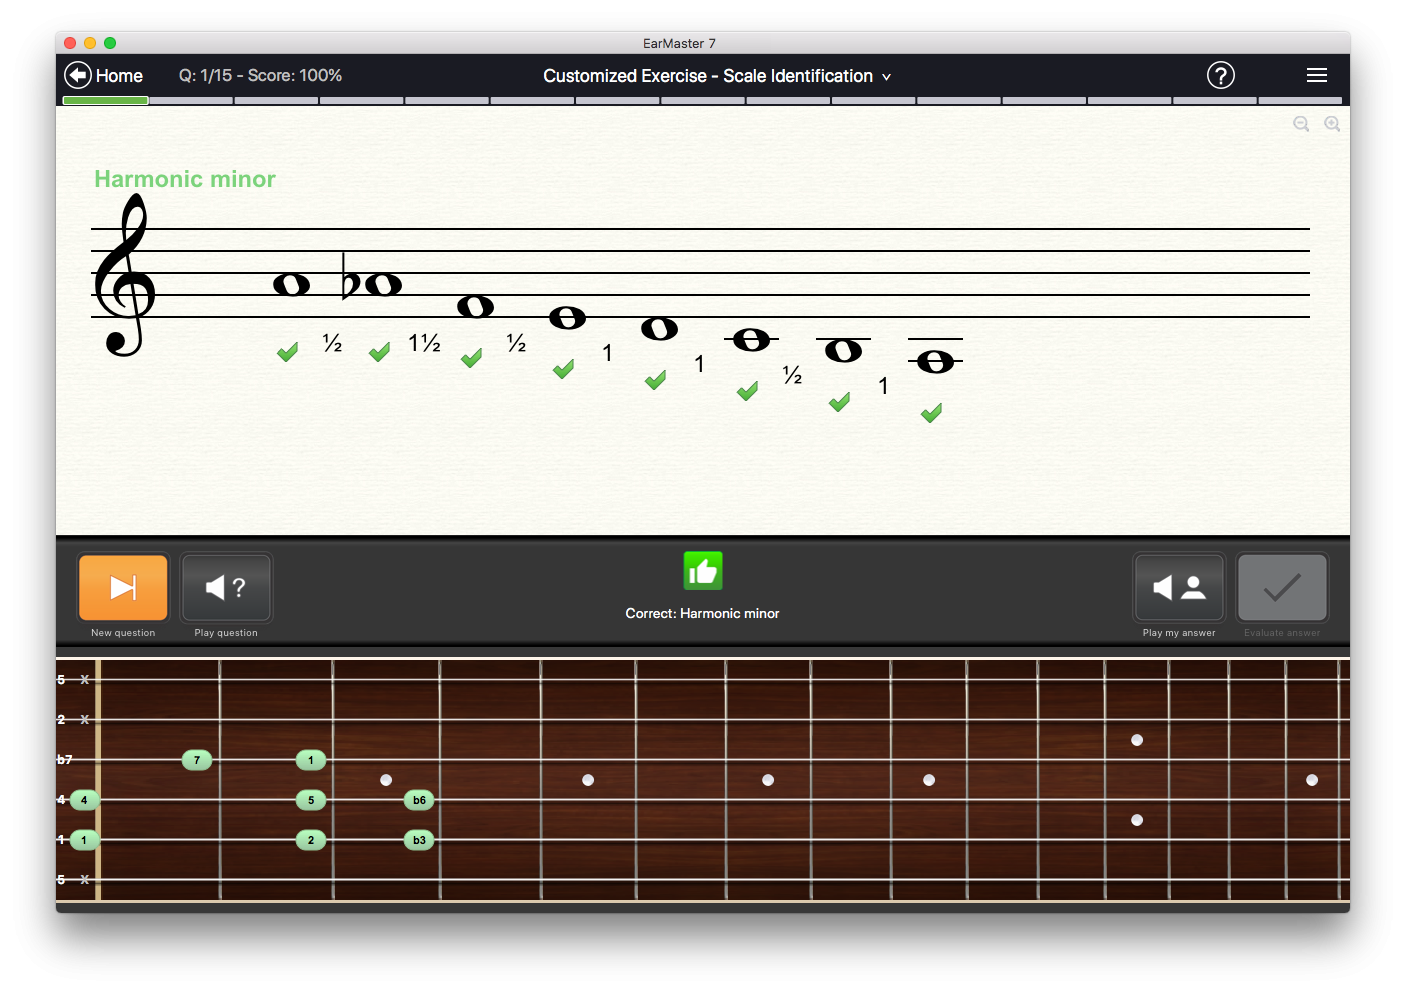This screenshot has height=993, width=1406.
Task: Click the treble clef symbol
Action: (124, 275)
